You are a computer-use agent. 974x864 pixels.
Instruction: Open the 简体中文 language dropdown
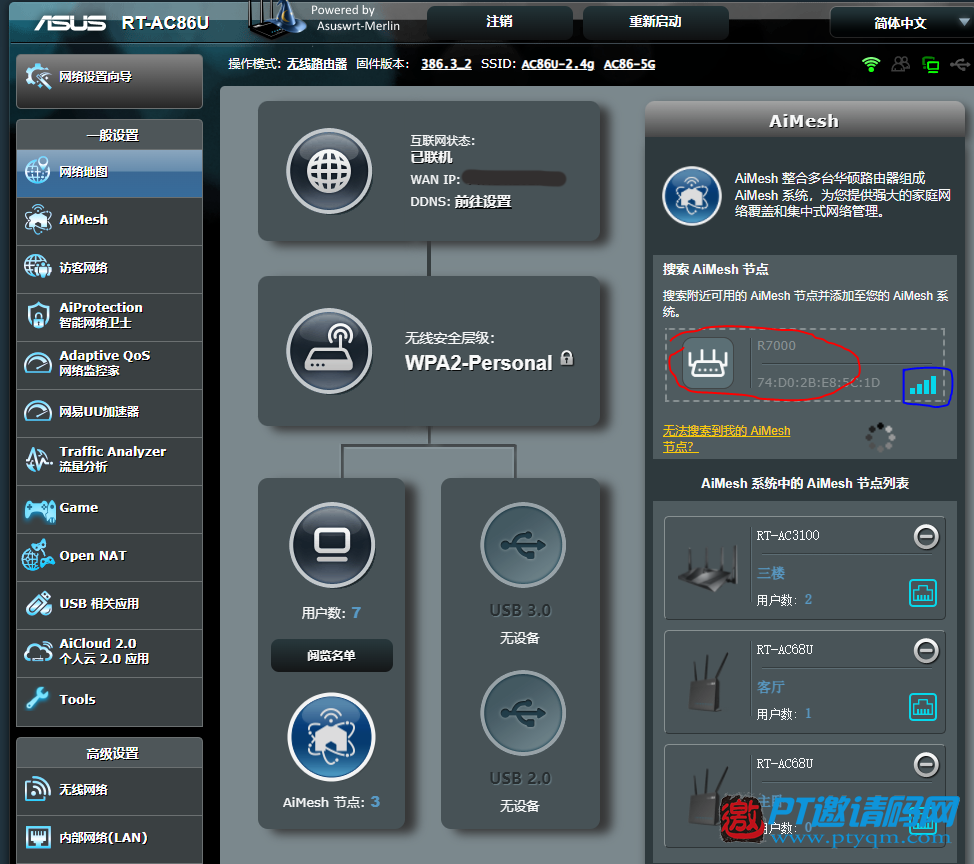tap(901, 24)
